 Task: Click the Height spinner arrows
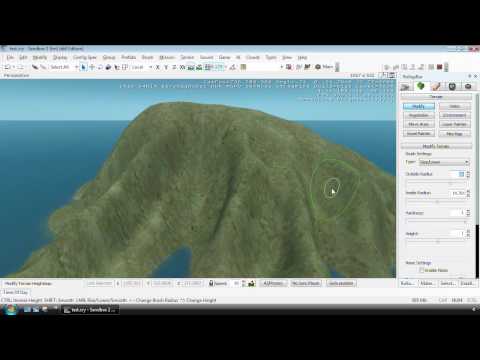[468, 234]
